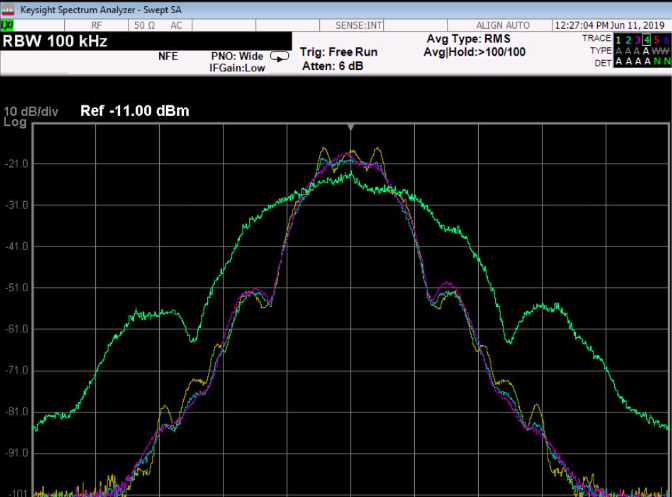Toggle the IFGain:Low setting
Viewport: 672px width, 497px height.
(x=237, y=66)
